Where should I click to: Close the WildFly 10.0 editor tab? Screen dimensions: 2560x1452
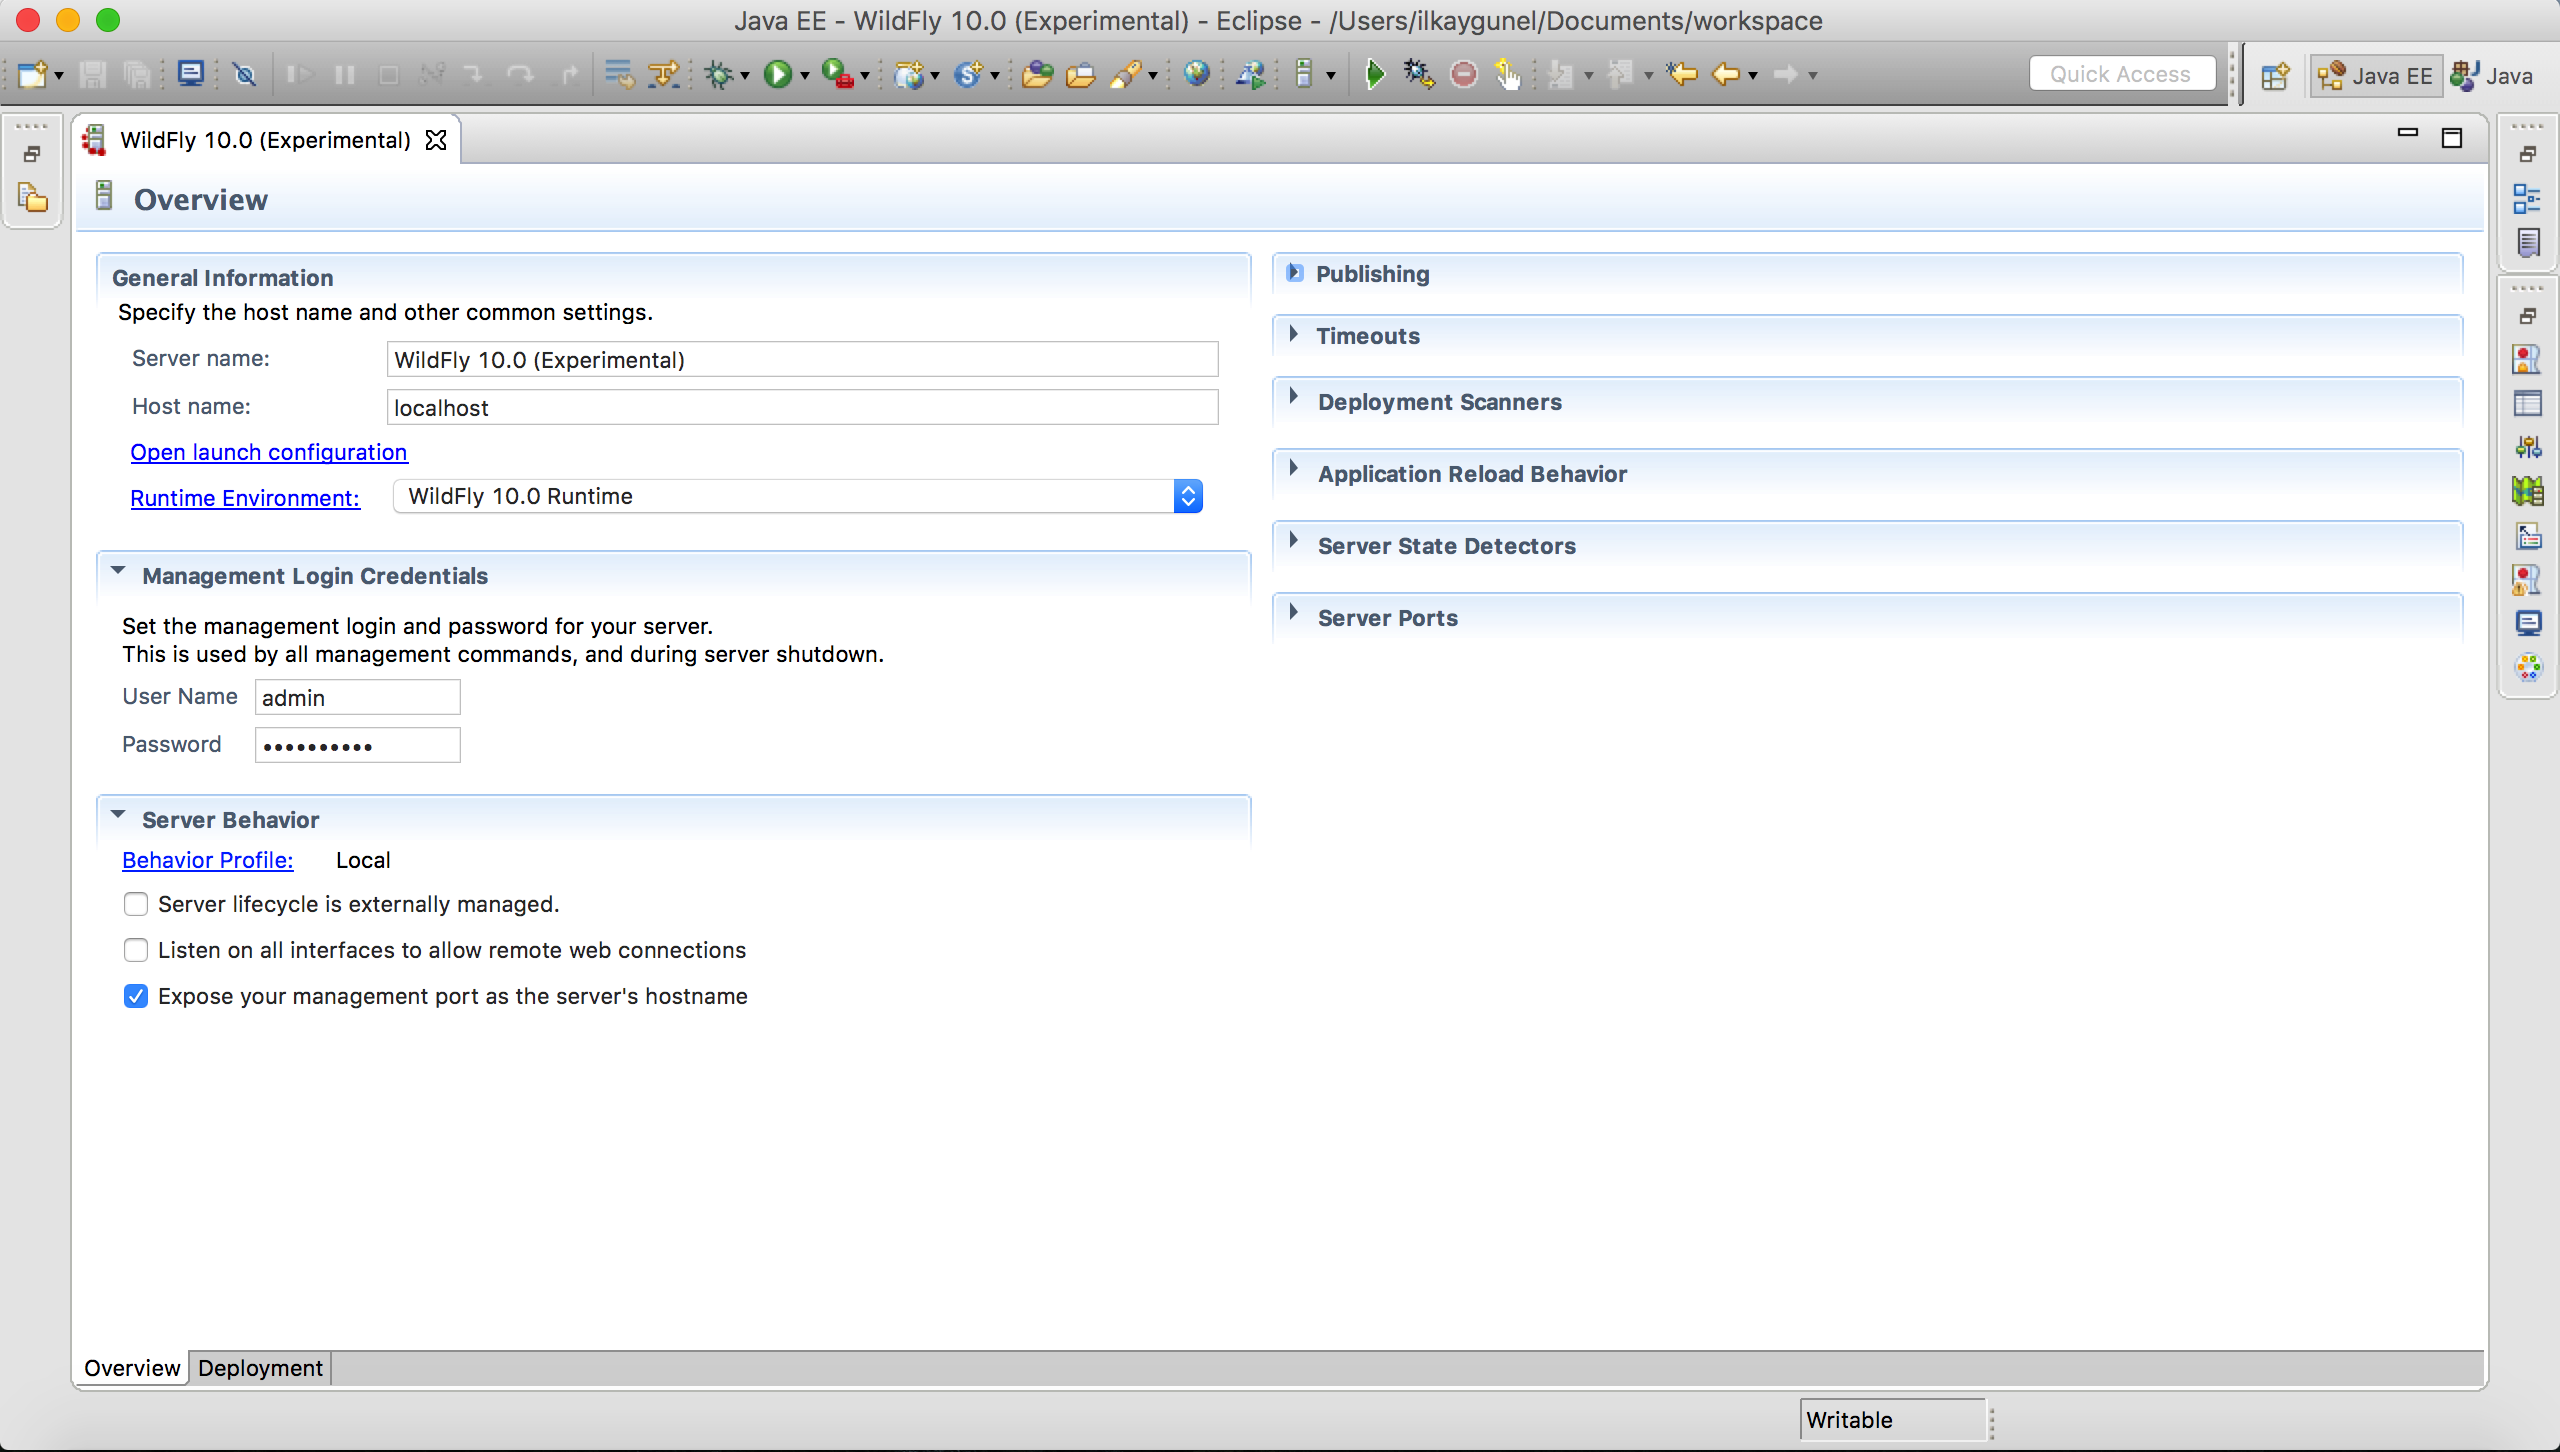point(436,140)
